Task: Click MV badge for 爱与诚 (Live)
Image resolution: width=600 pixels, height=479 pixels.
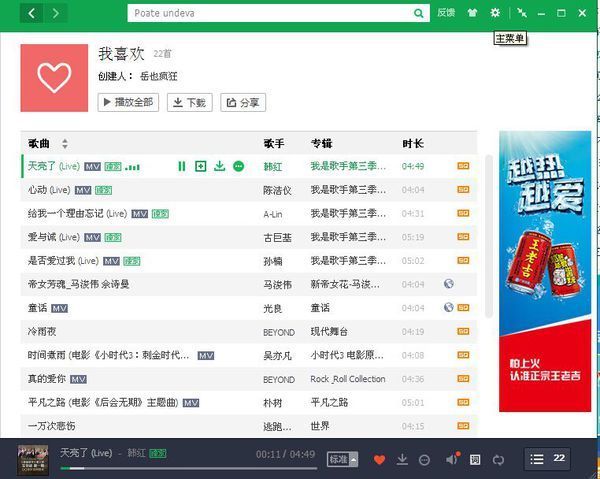Action: click(x=93, y=238)
